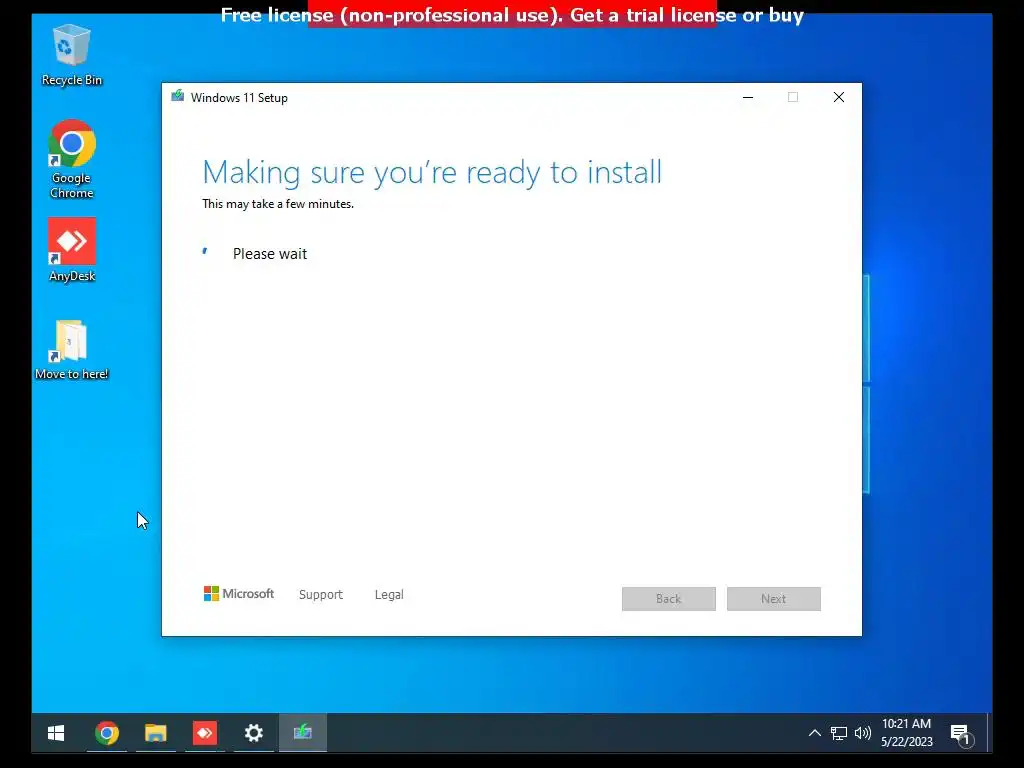The width and height of the screenshot is (1024, 768).
Task: Open the network status tray icon
Action: pyautogui.click(x=839, y=733)
